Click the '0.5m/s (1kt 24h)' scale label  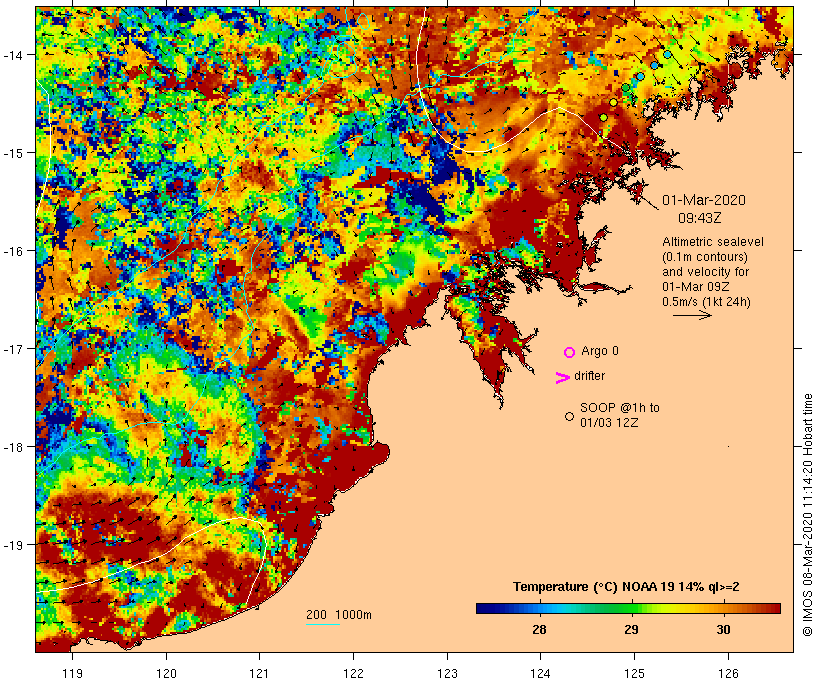pyautogui.click(x=706, y=302)
